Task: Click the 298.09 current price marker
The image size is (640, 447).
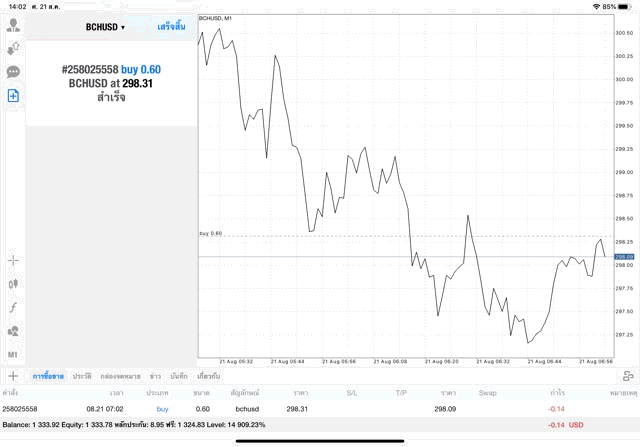Action: point(624,257)
